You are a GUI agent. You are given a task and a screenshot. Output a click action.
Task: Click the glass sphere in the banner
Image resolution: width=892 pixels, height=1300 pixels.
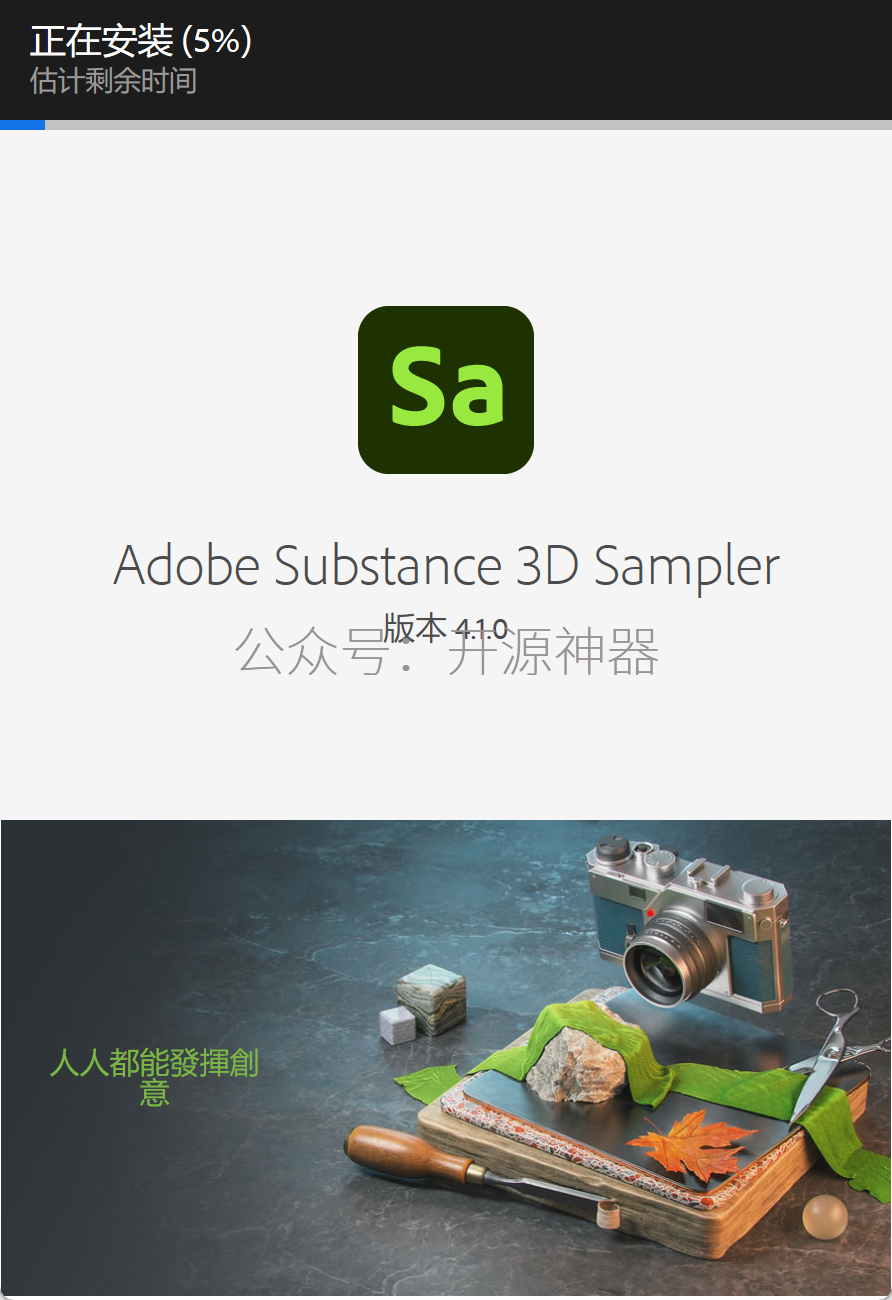tap(825, 1217)
